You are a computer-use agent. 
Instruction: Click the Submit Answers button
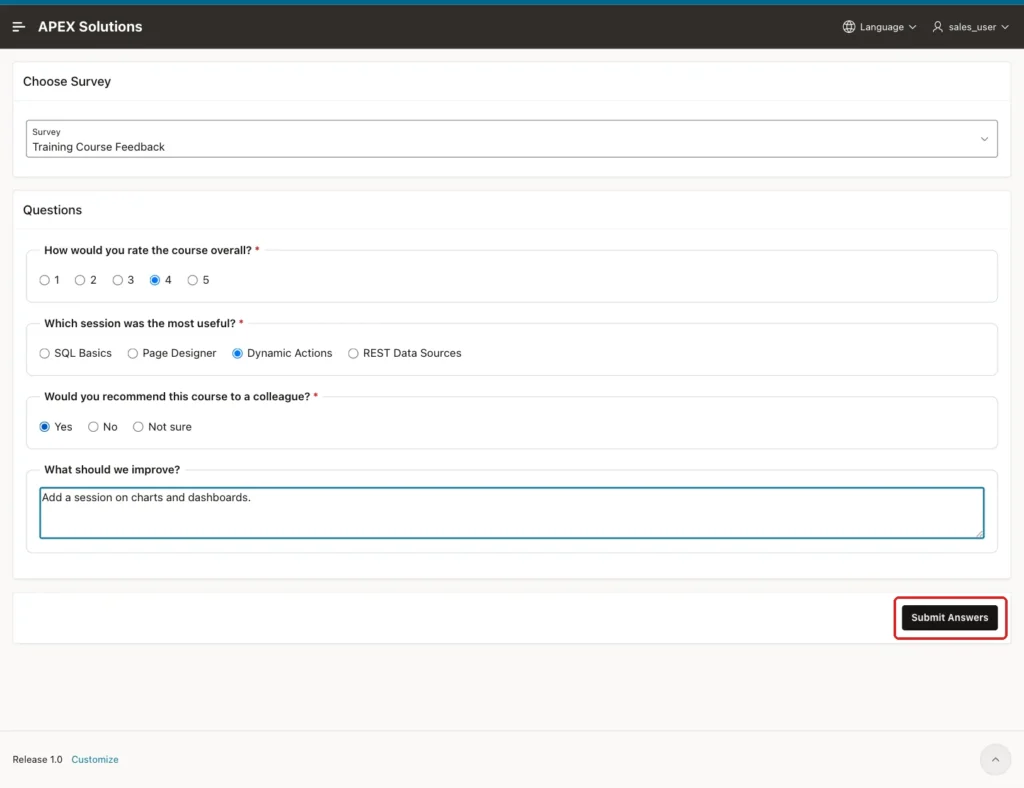pos(950,618)
